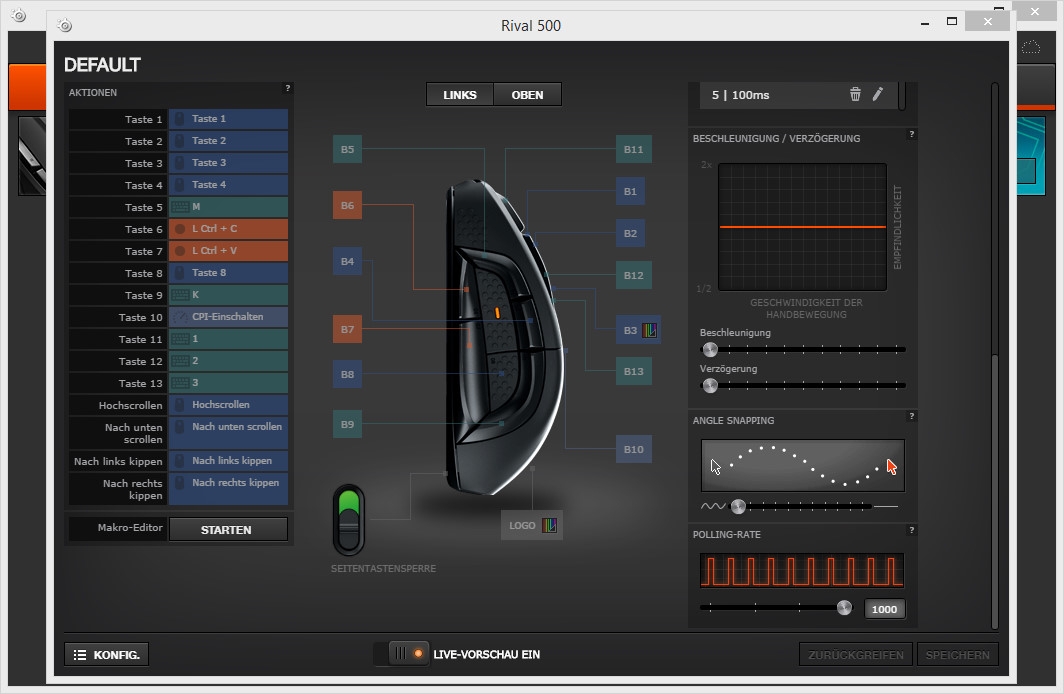This screenshot has height=694, width=1064.
Task: Open Taste 6 assignment L Ctrl + C
Action: pyautogui.click(x=229, y=229)
